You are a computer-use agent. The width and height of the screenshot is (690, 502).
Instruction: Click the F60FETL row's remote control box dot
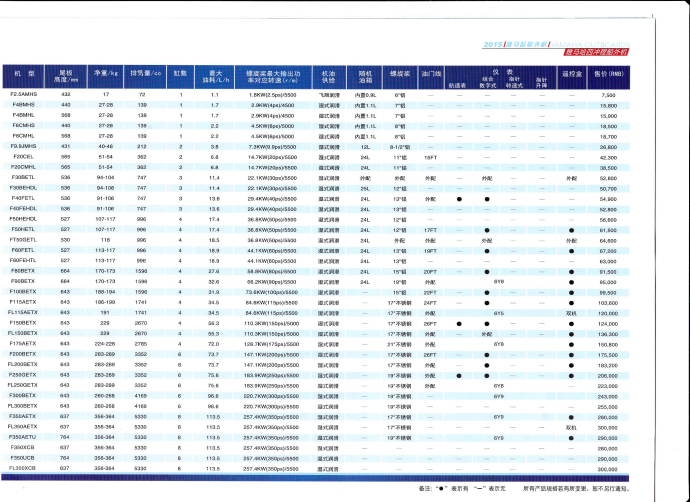point(572,249)
